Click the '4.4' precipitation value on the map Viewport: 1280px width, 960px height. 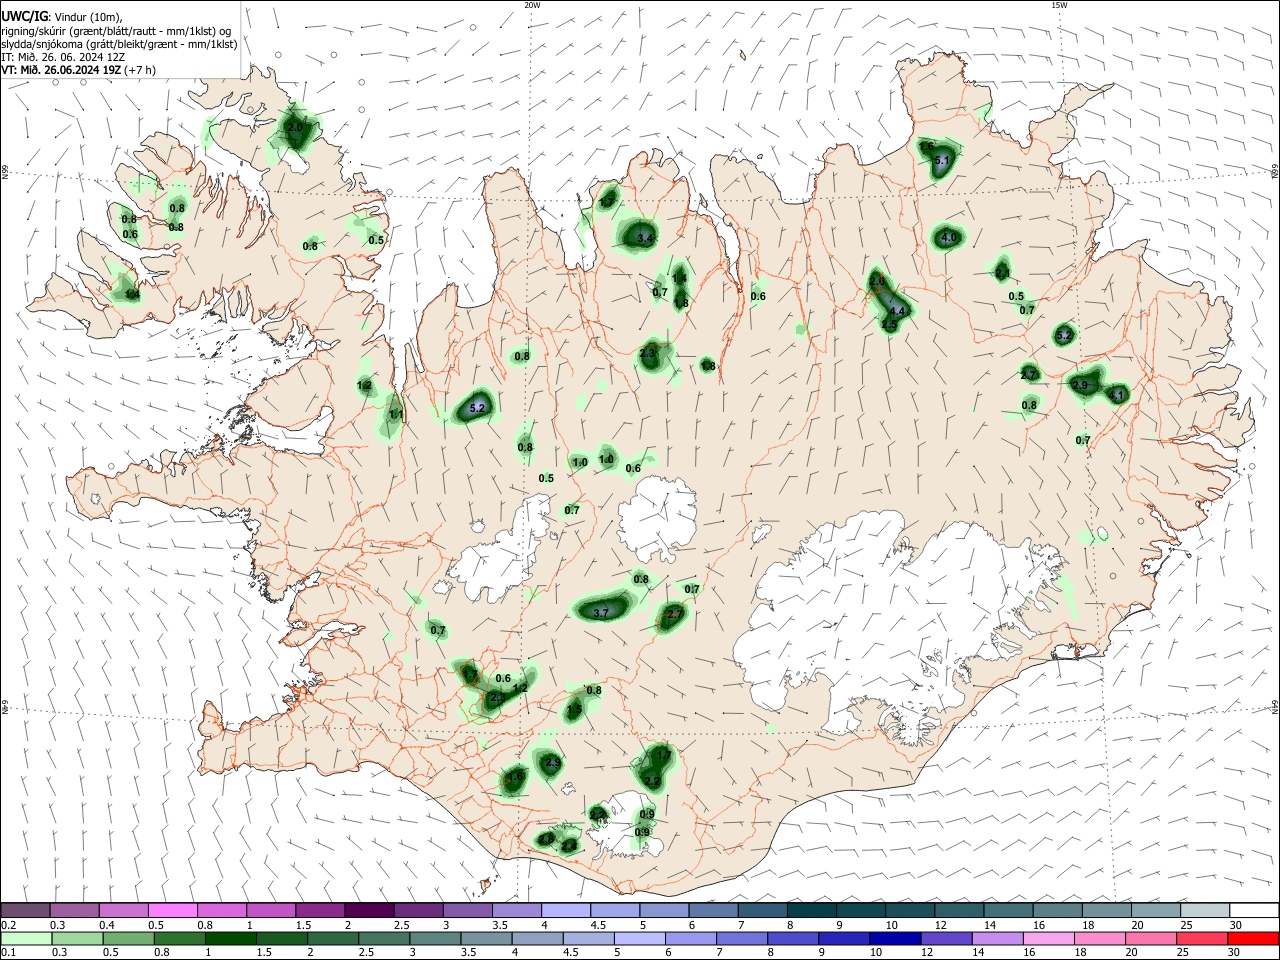[897, 311]
